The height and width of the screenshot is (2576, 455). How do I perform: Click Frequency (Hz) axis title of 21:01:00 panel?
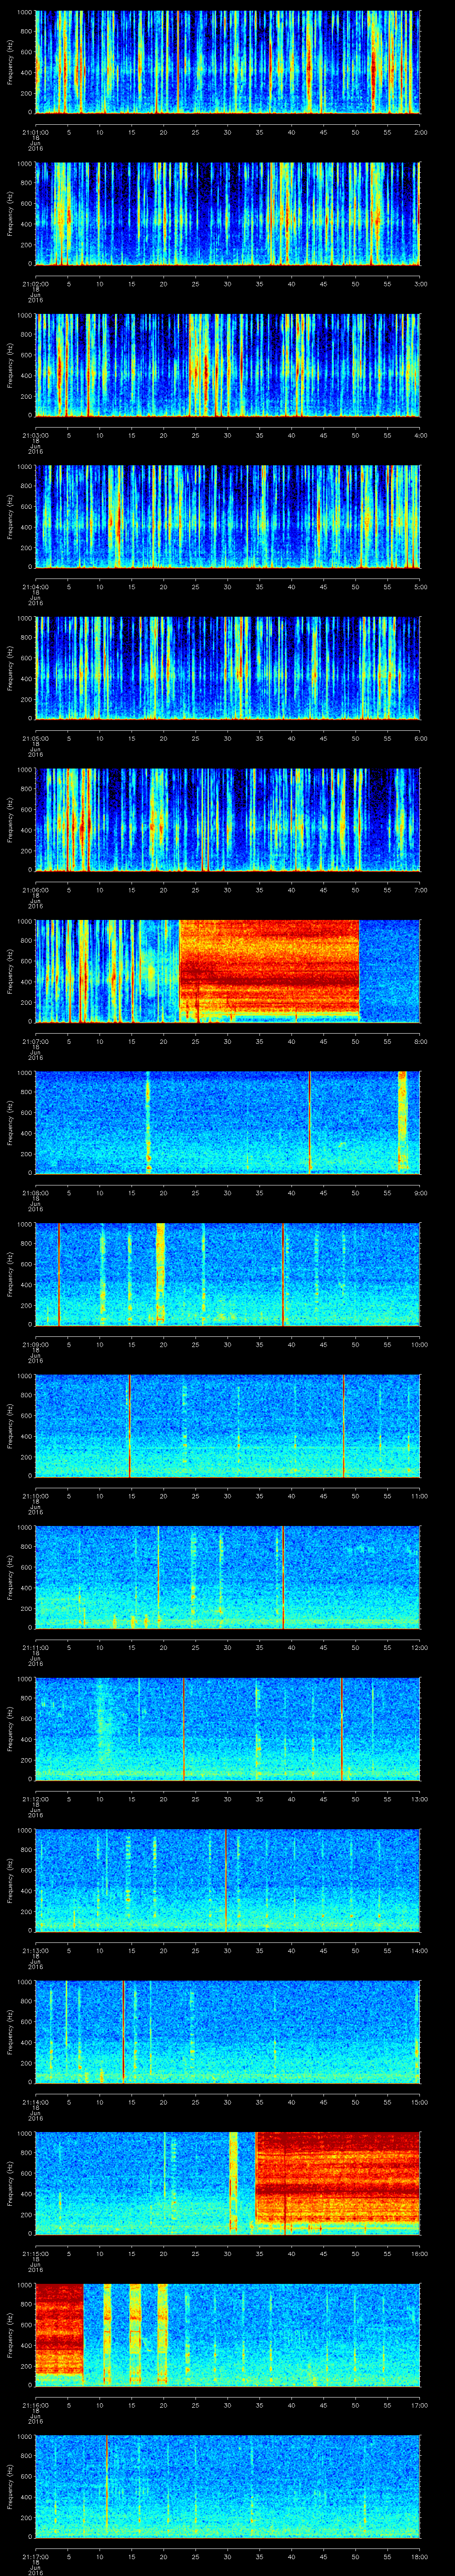pos(10,62)
